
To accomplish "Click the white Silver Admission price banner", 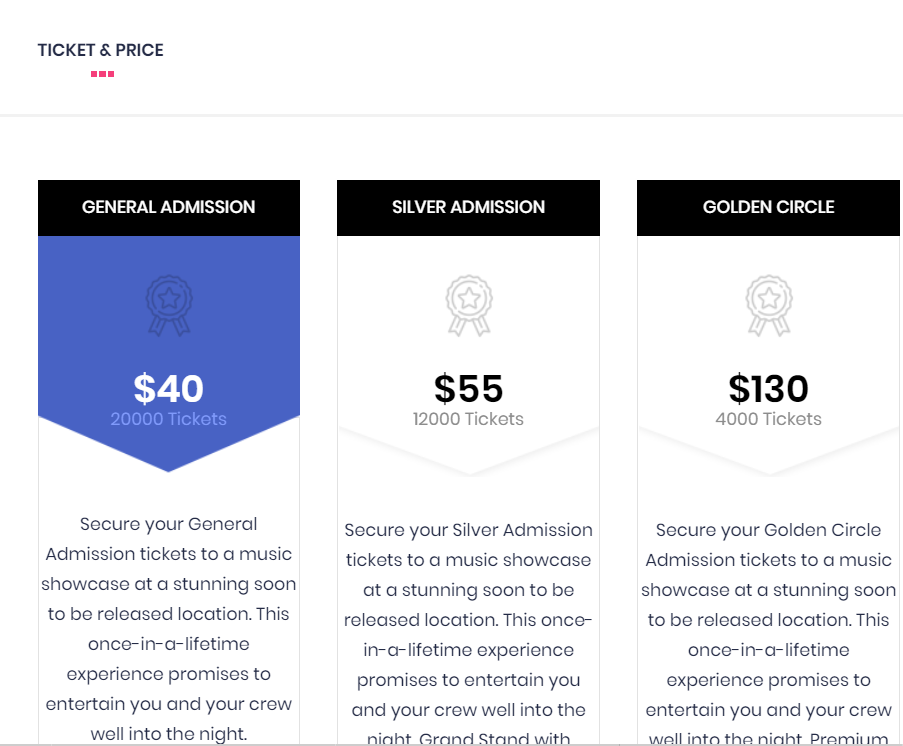I will tap(468, 355).
